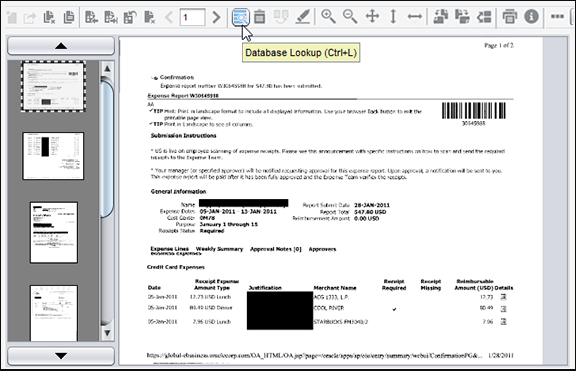The image size is (576, 371).
Task: Click the delete document icon with X
Action: (49, 17)
